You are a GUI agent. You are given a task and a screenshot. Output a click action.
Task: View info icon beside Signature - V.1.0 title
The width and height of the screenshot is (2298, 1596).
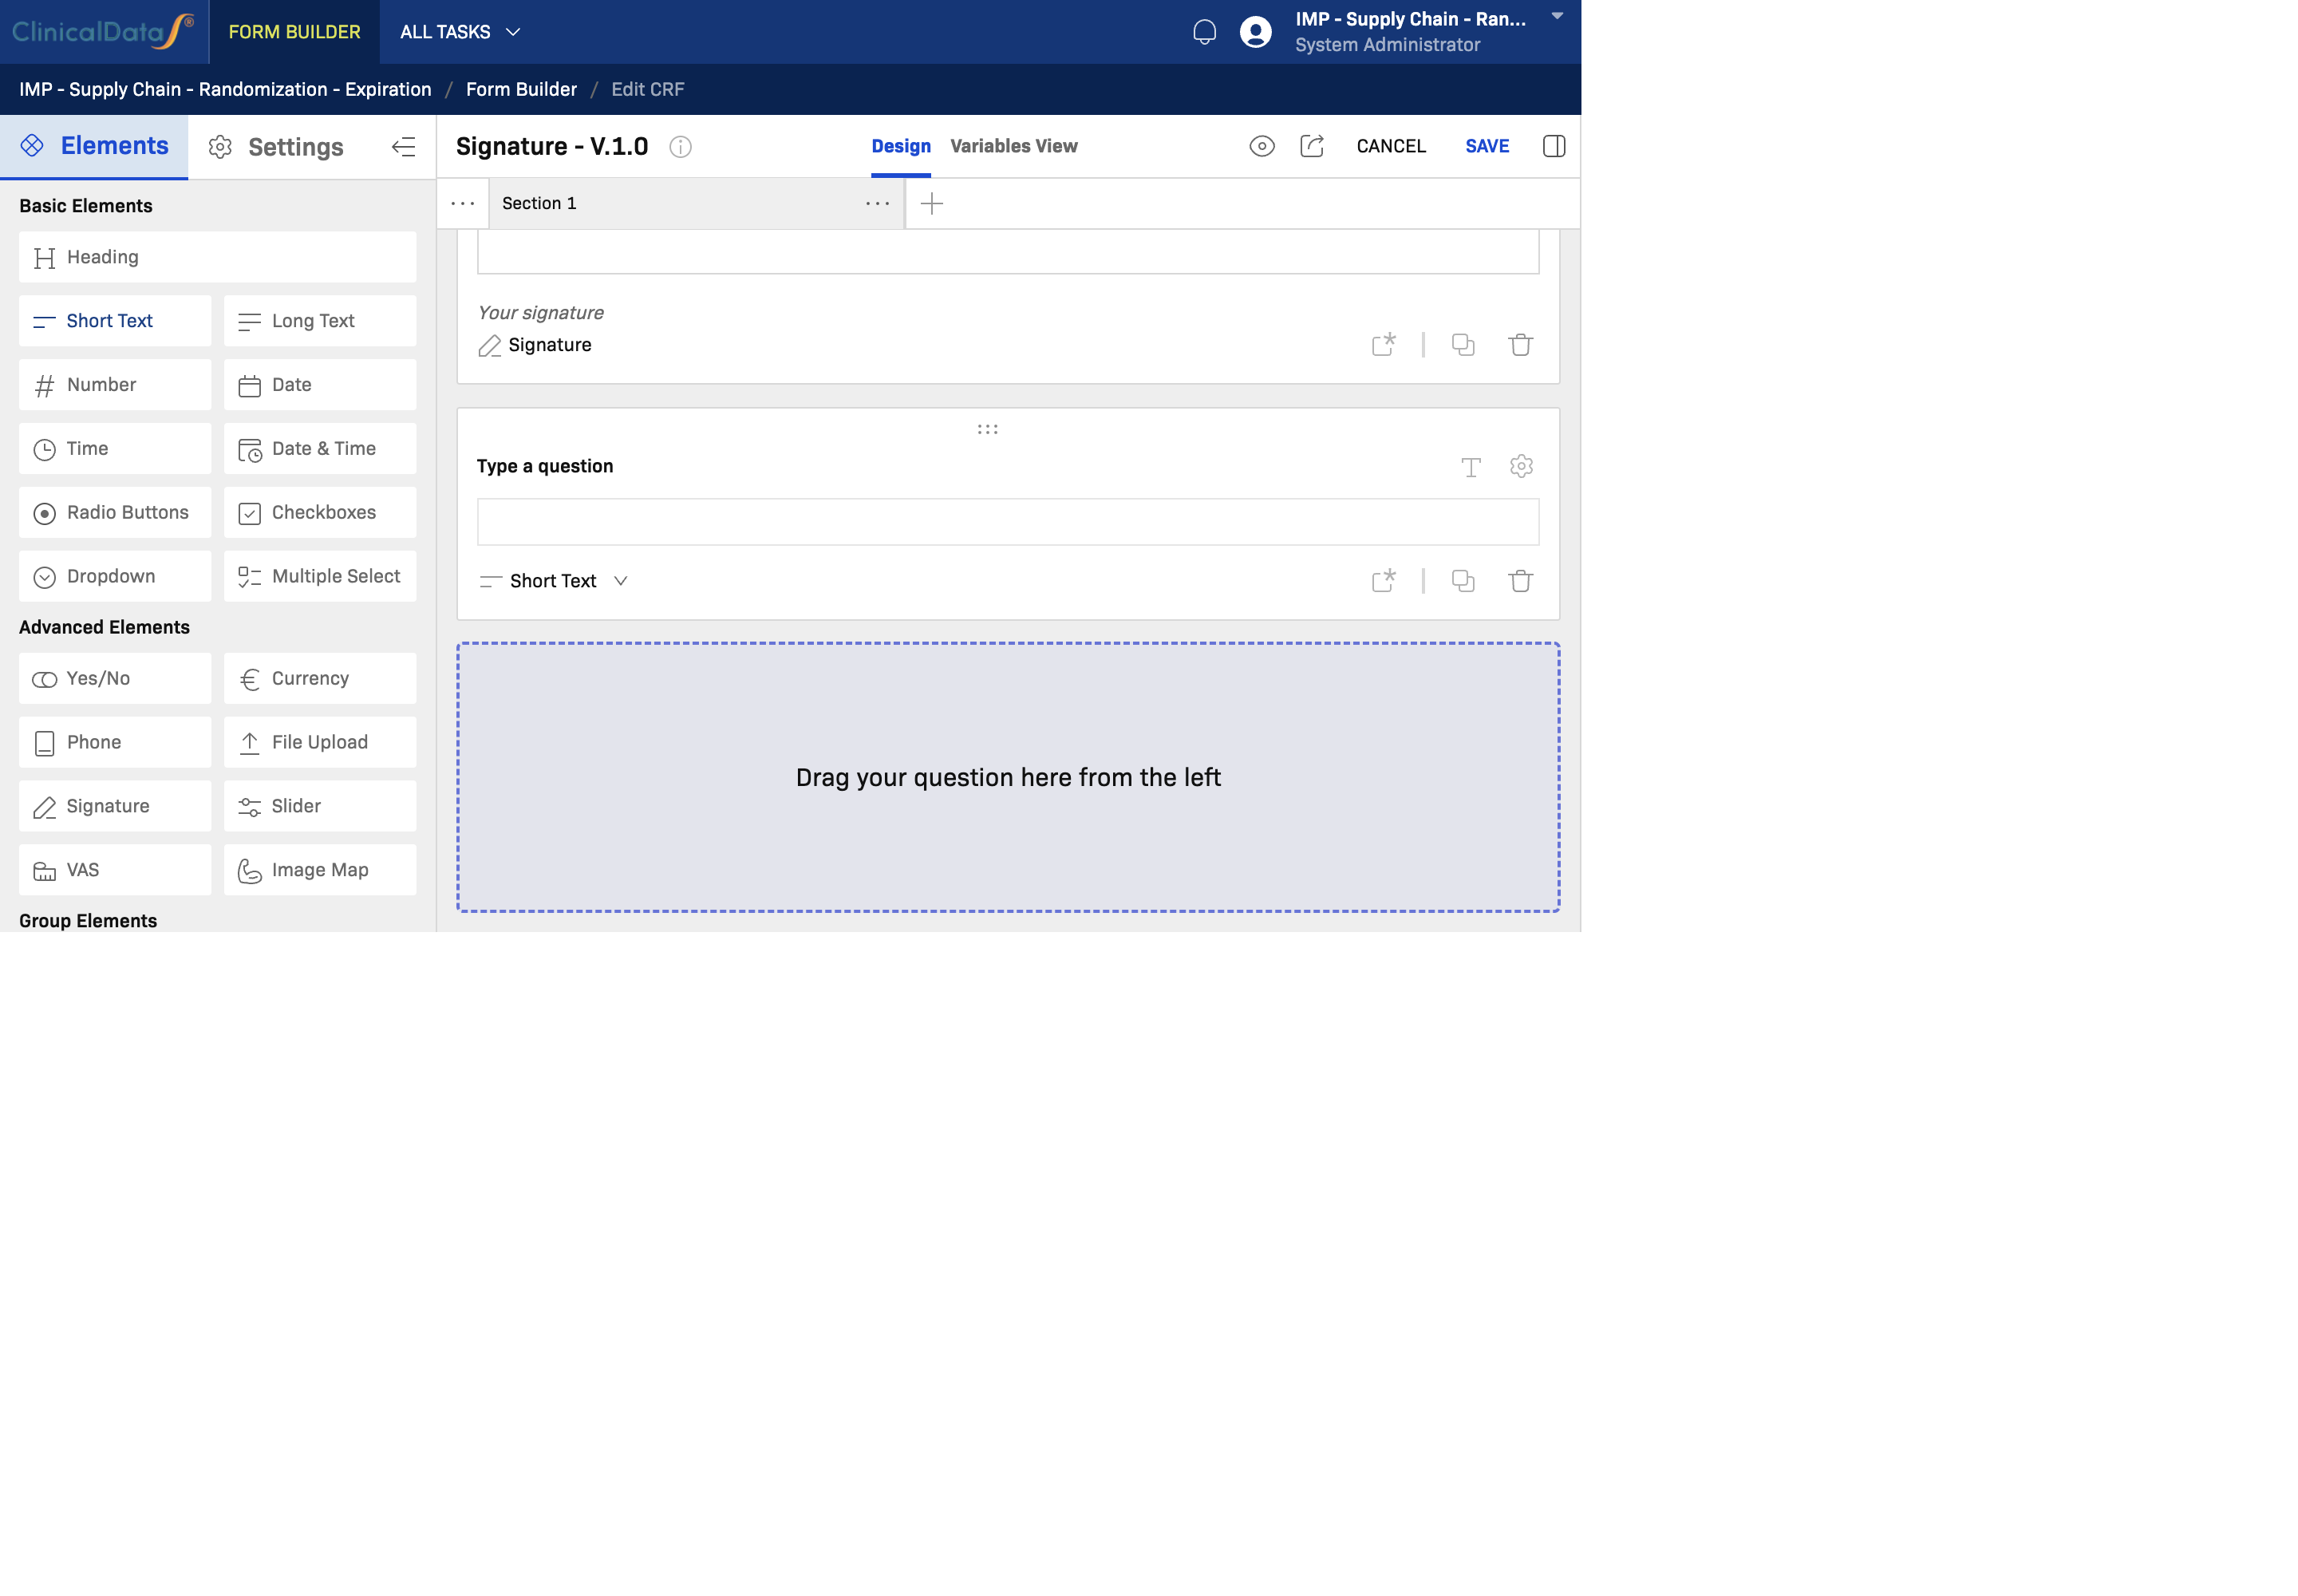point(681,147)
